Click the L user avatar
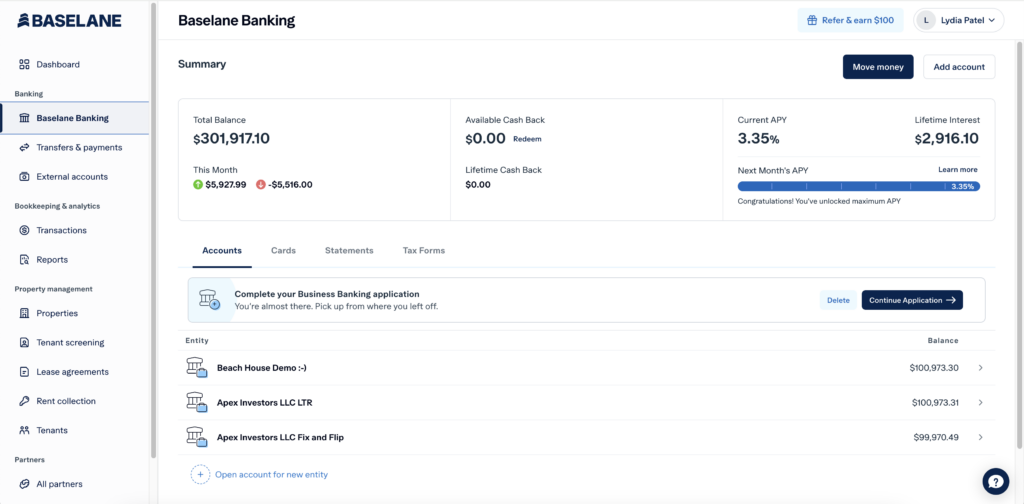 (x=925, y=20)
